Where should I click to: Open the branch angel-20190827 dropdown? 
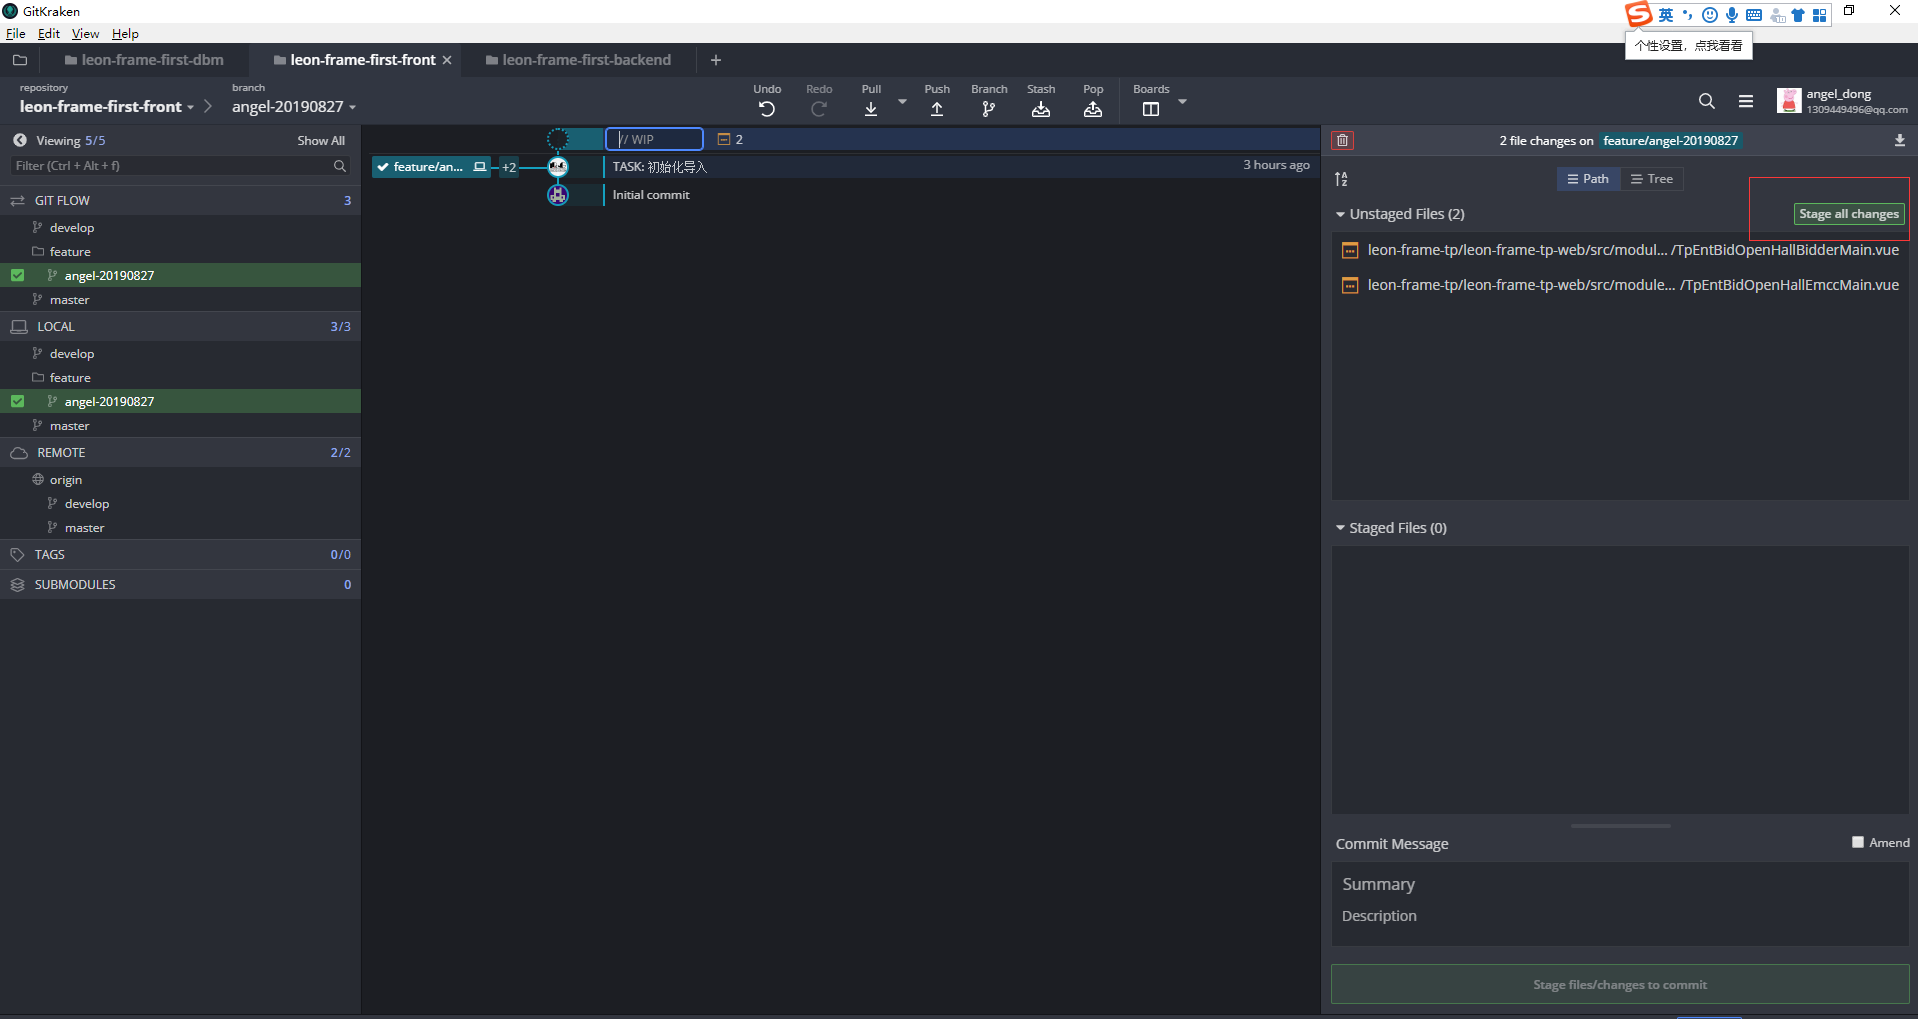click(294, 107)
